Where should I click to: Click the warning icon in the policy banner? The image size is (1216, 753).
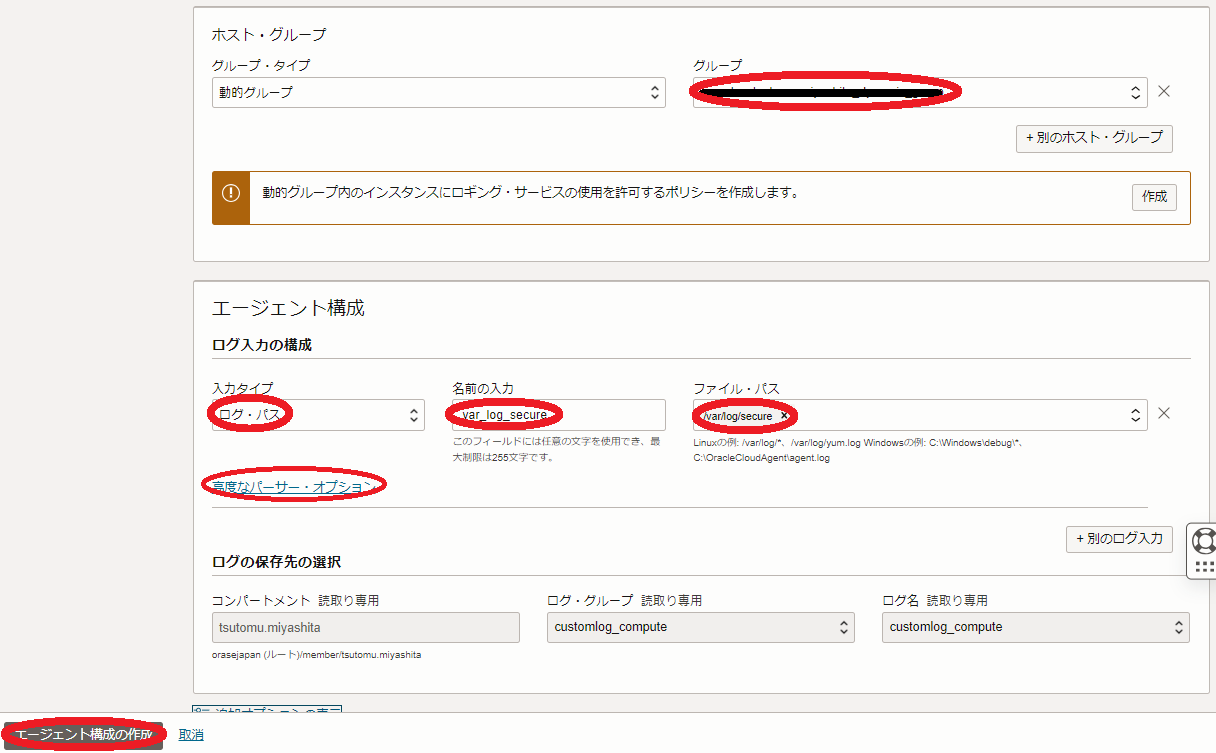tap(231, 195)
